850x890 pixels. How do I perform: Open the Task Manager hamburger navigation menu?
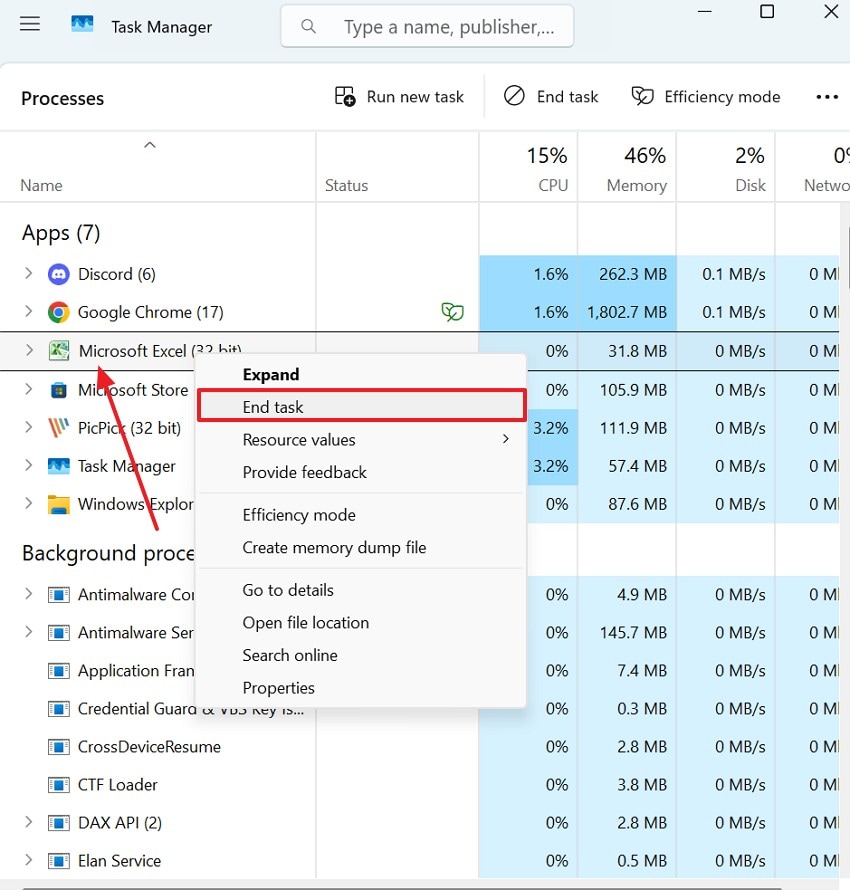(x=29, y=24)
